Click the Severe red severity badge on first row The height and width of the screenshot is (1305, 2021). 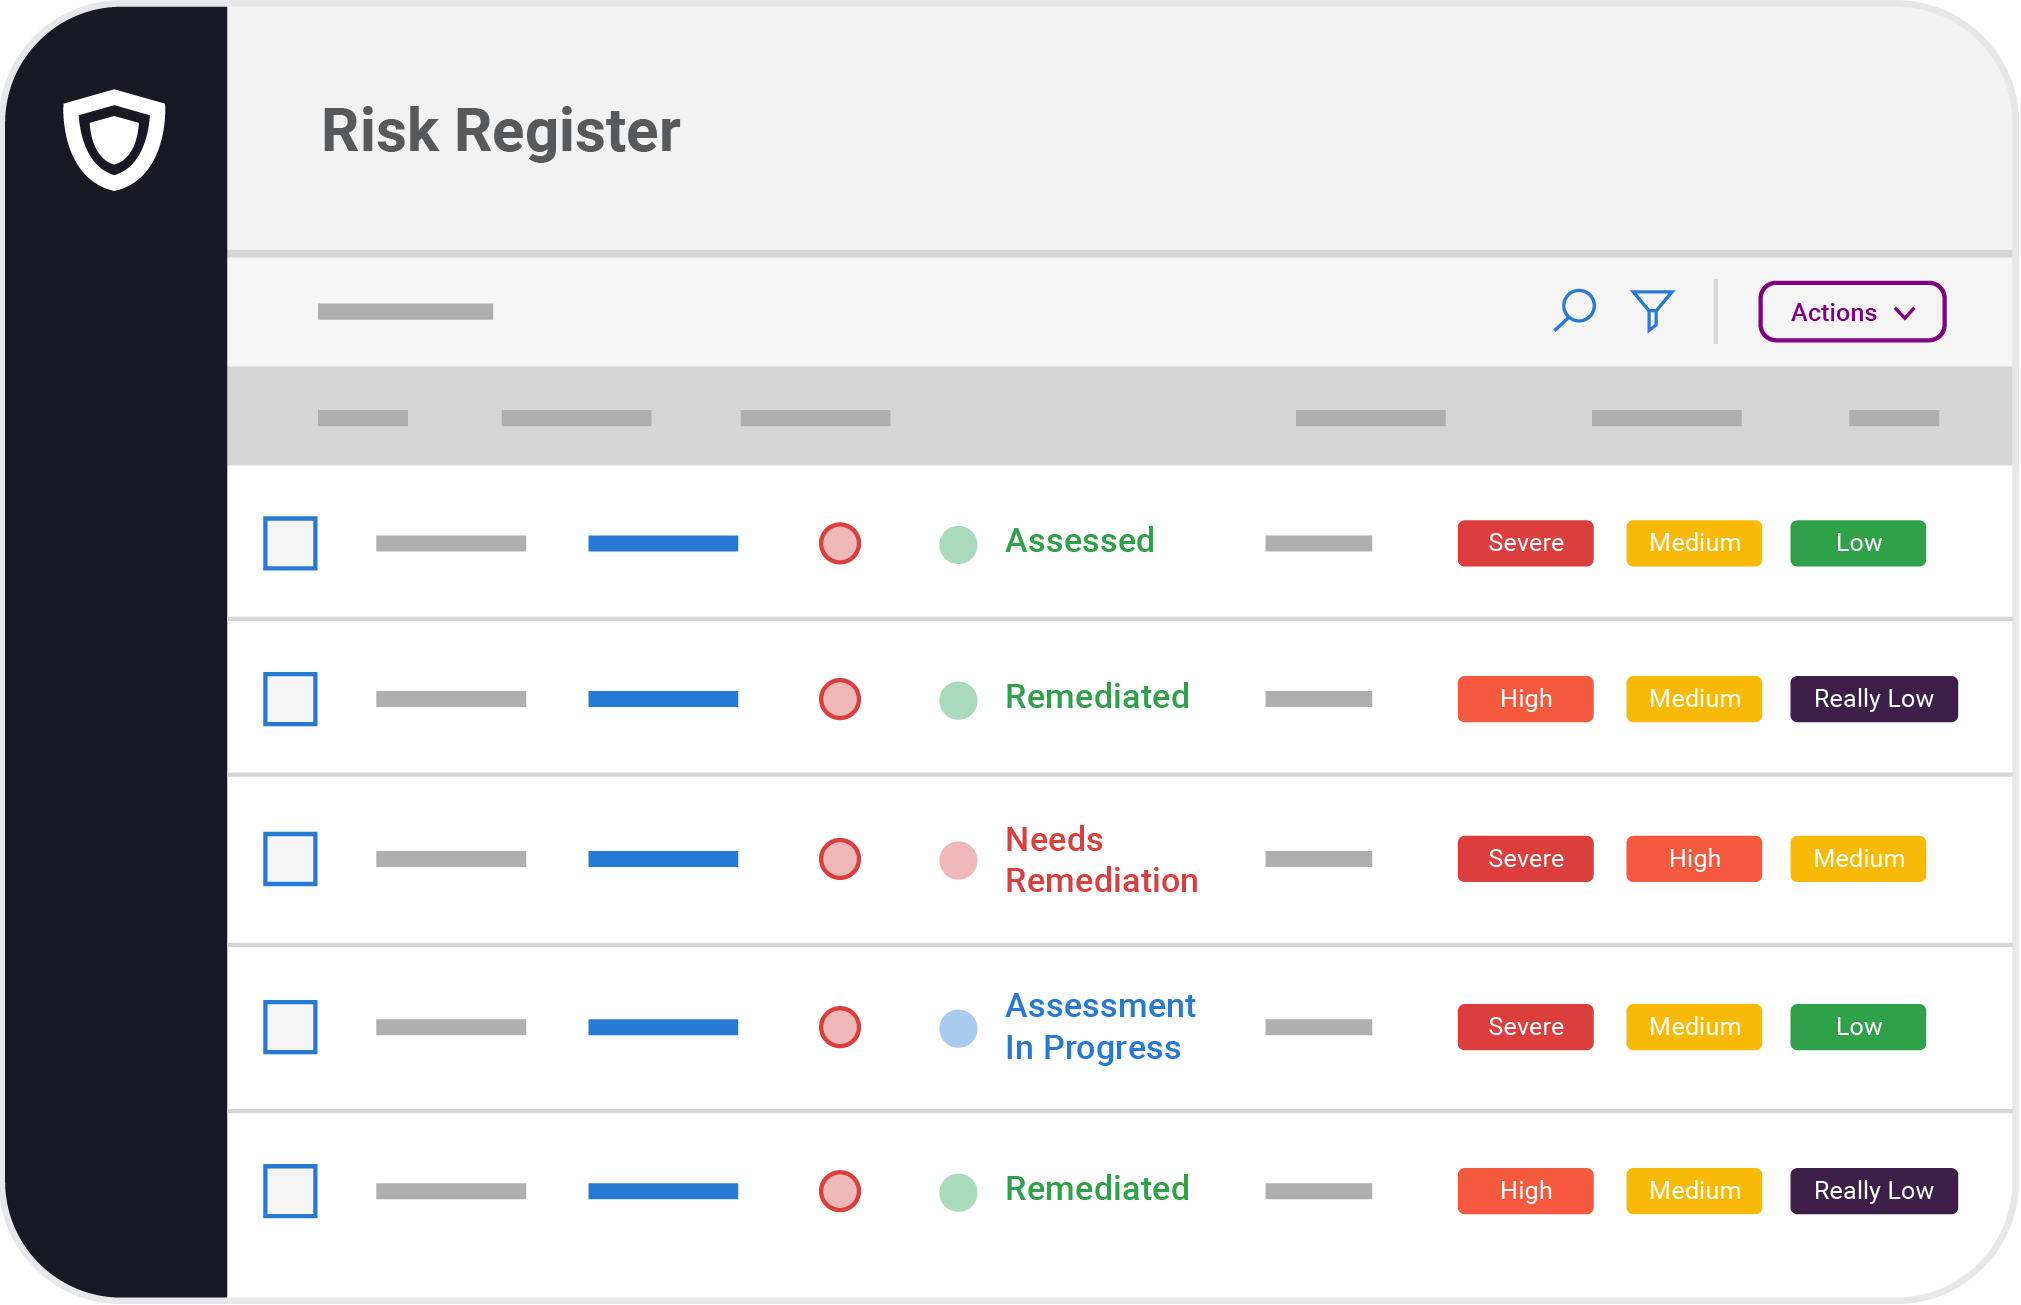tap(1524, 543)
